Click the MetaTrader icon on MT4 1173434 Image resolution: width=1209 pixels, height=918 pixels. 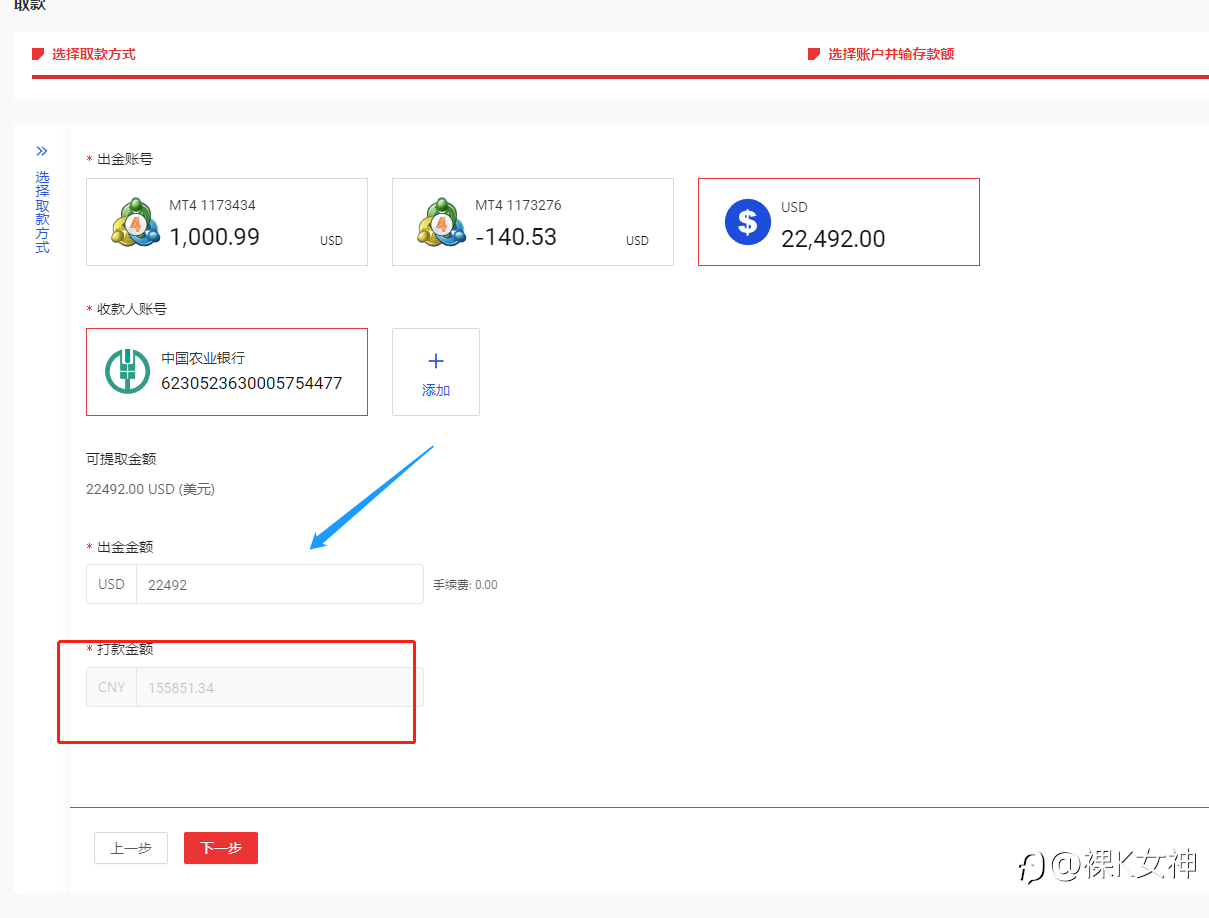pos(135,222)
